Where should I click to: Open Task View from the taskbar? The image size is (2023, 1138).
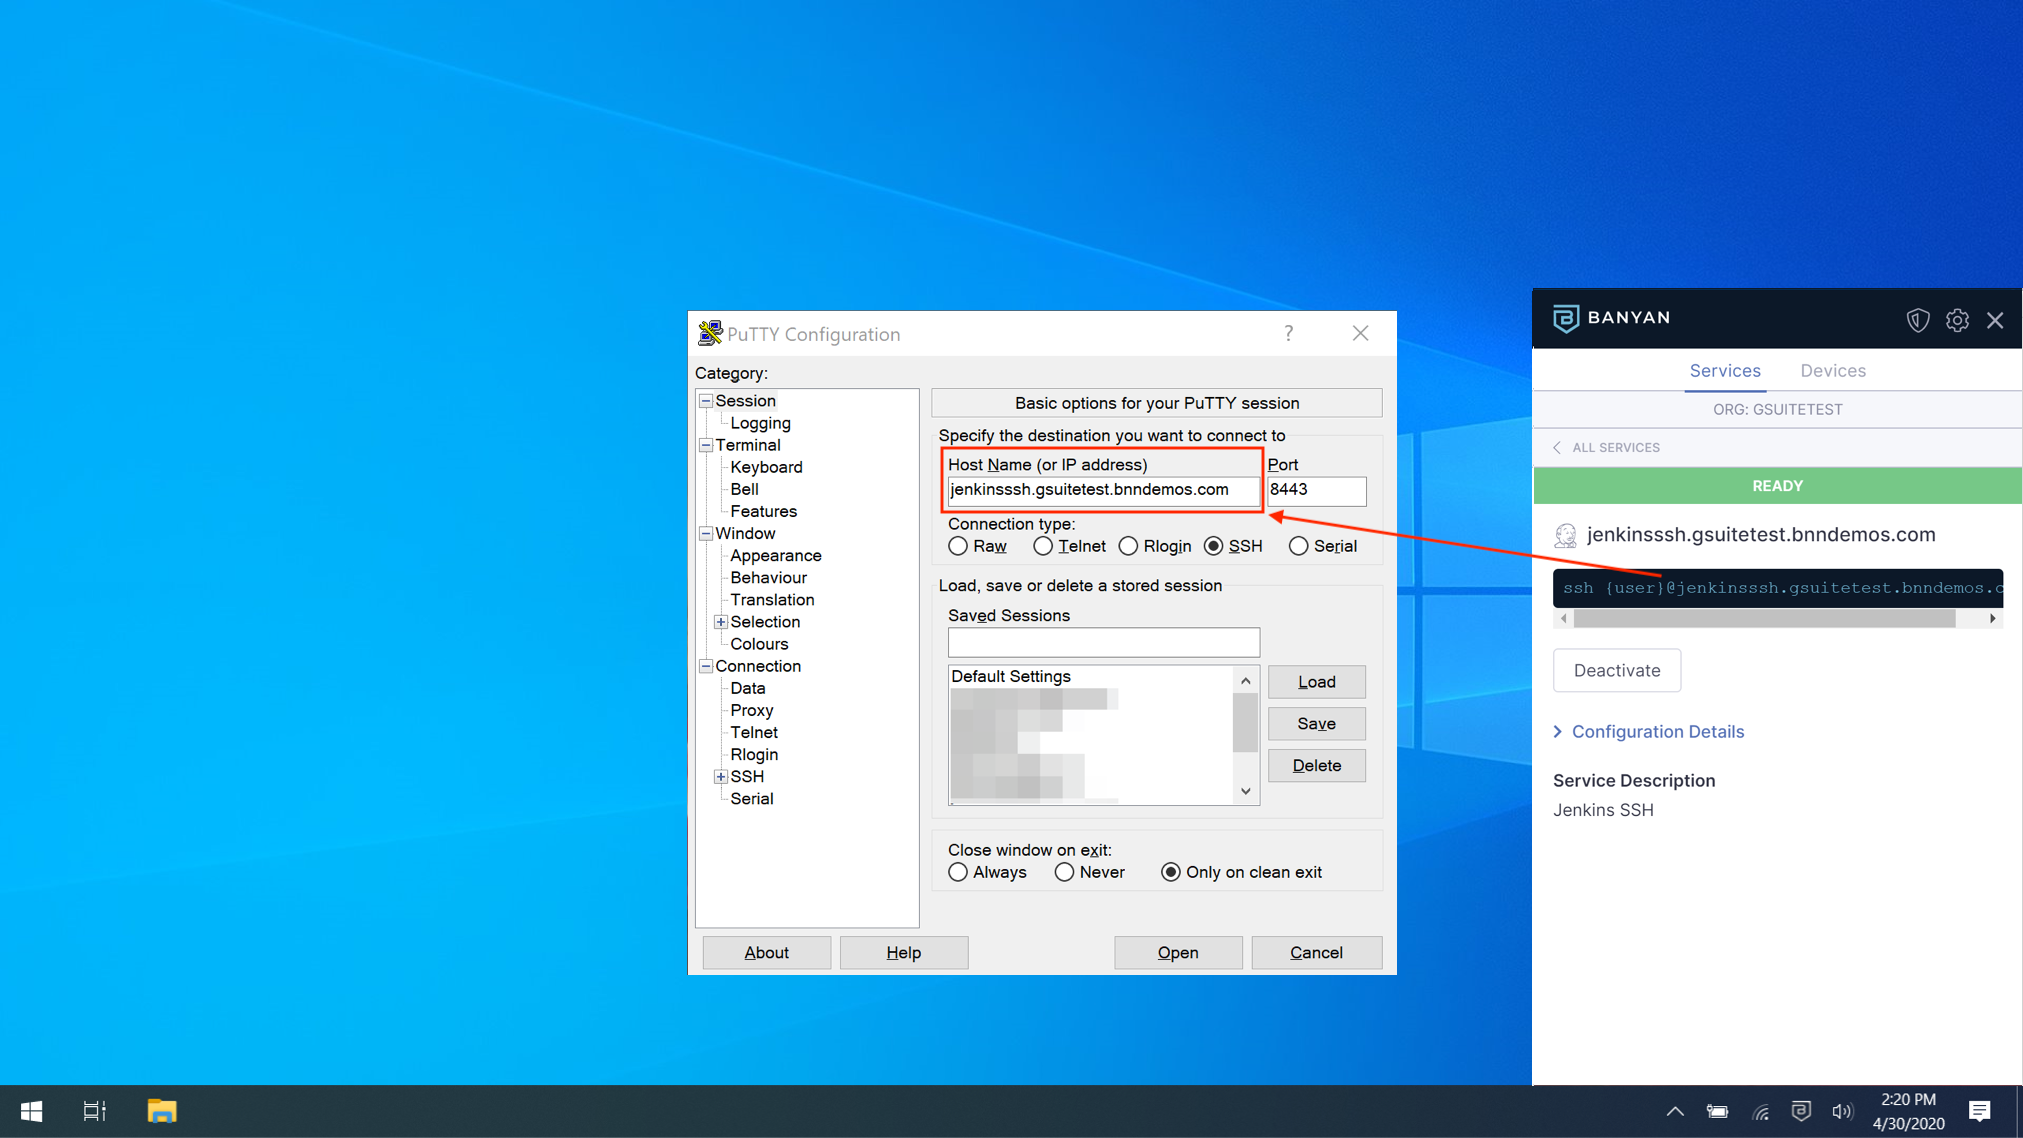click(94, 1111)
